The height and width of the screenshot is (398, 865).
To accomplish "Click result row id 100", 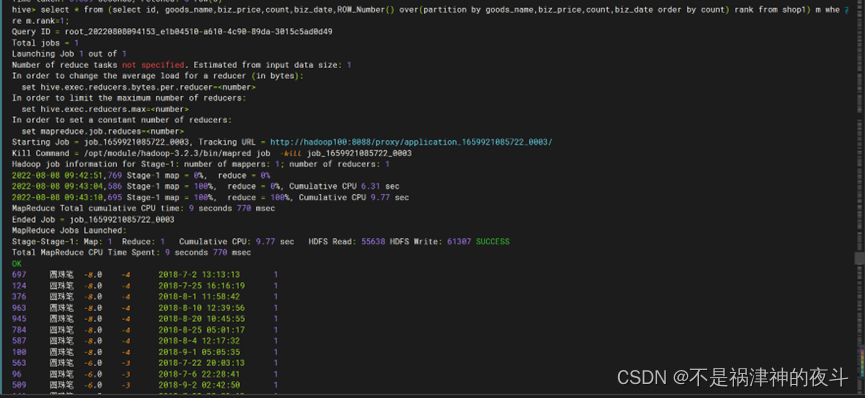I will tap(19, 352).
